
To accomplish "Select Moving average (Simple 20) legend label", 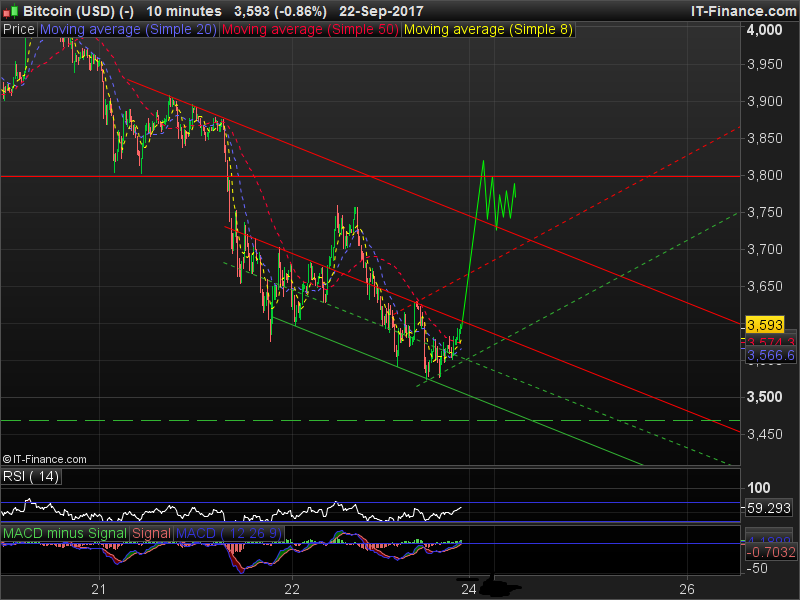I will pos(128,30).
